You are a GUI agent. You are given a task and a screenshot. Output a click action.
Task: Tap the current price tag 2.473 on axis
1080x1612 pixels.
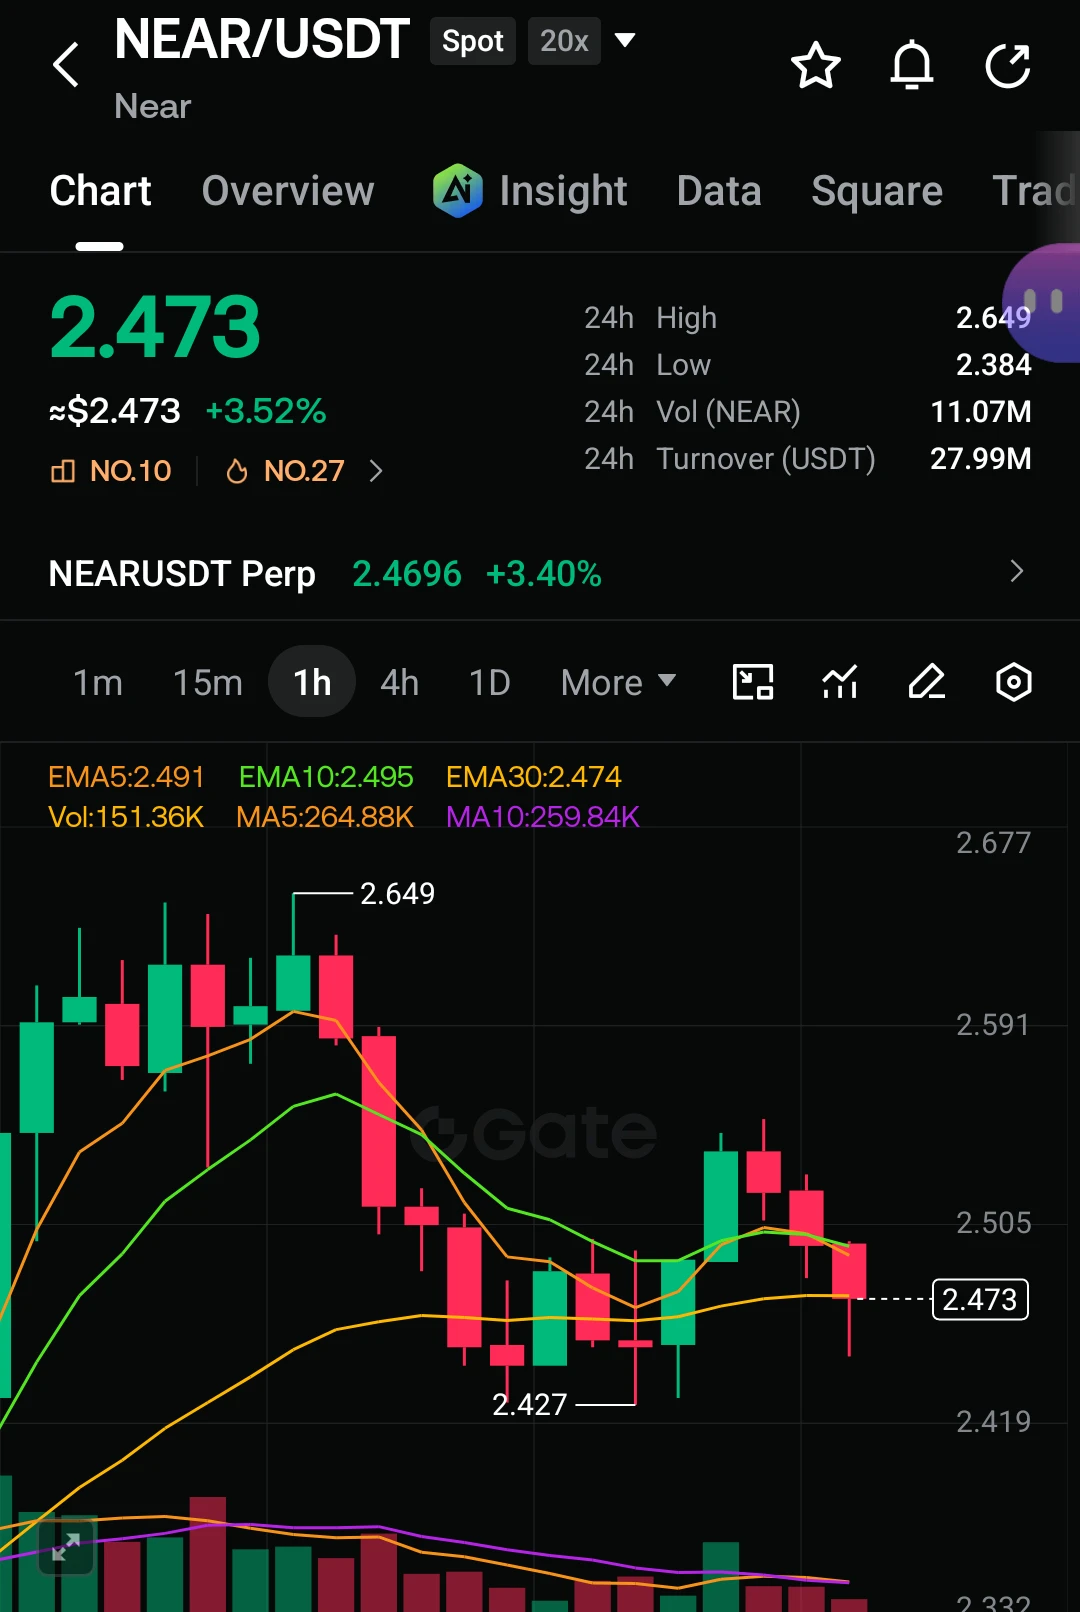point(980,1299)
